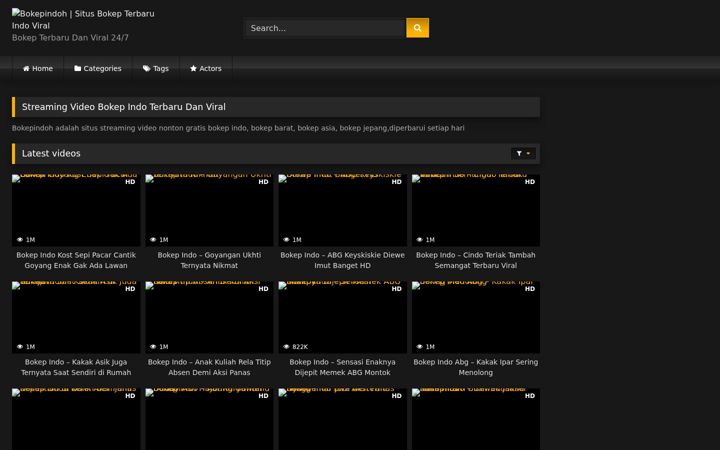720x450 pixels.
Task: Click the Bokepindoh site logo link
Action: coord(83,19)
